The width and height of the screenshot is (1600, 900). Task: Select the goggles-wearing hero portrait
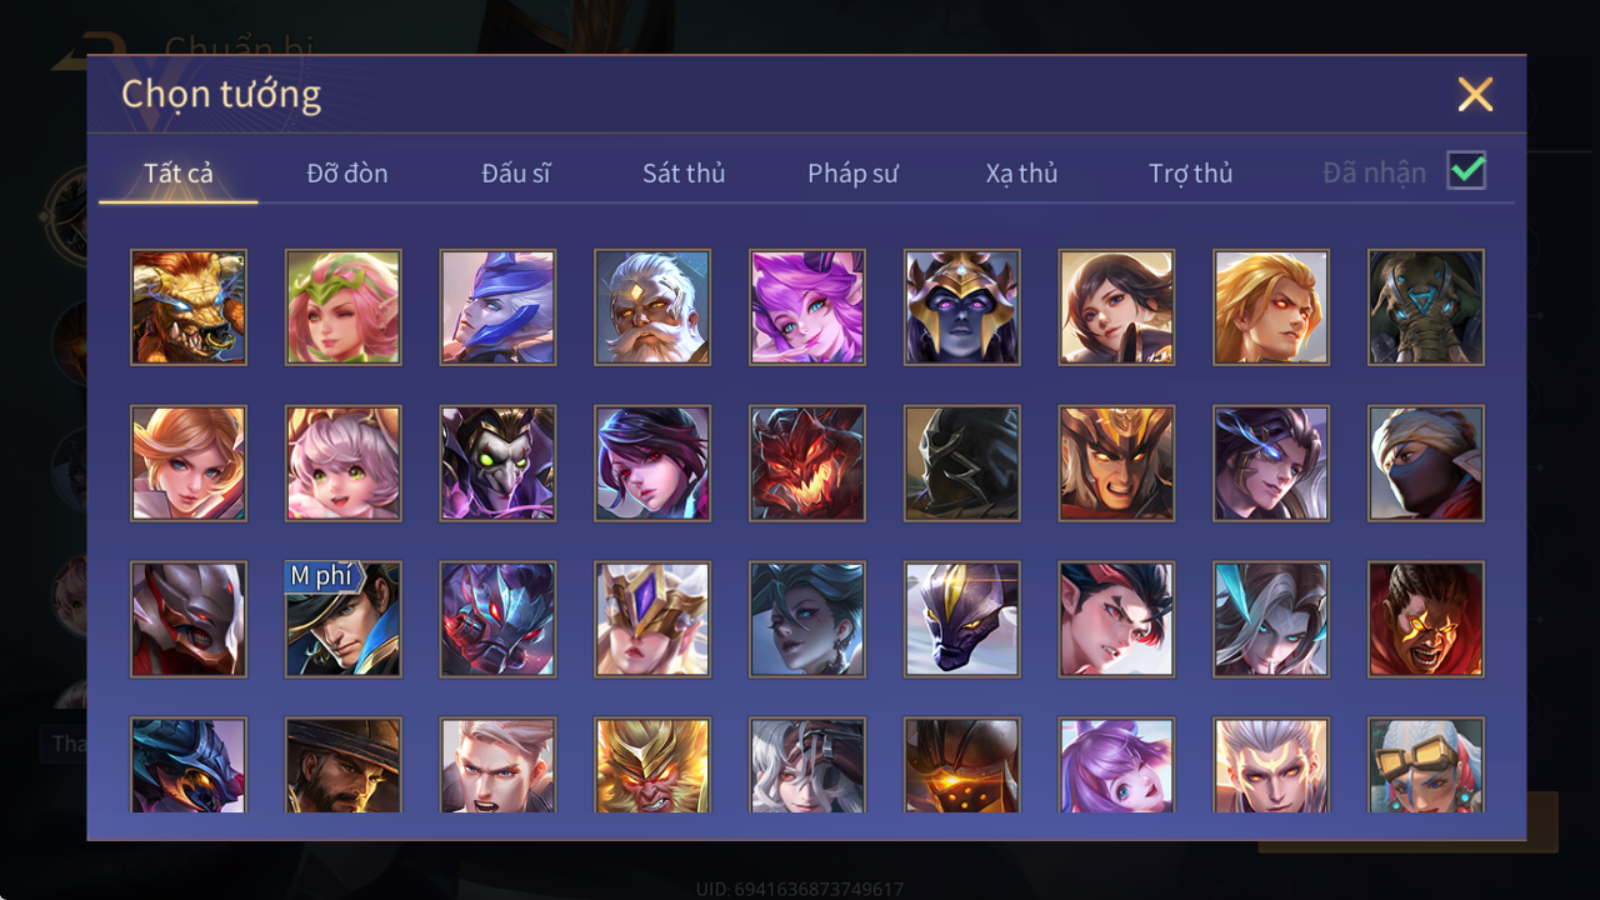[x=1426, y=765]
